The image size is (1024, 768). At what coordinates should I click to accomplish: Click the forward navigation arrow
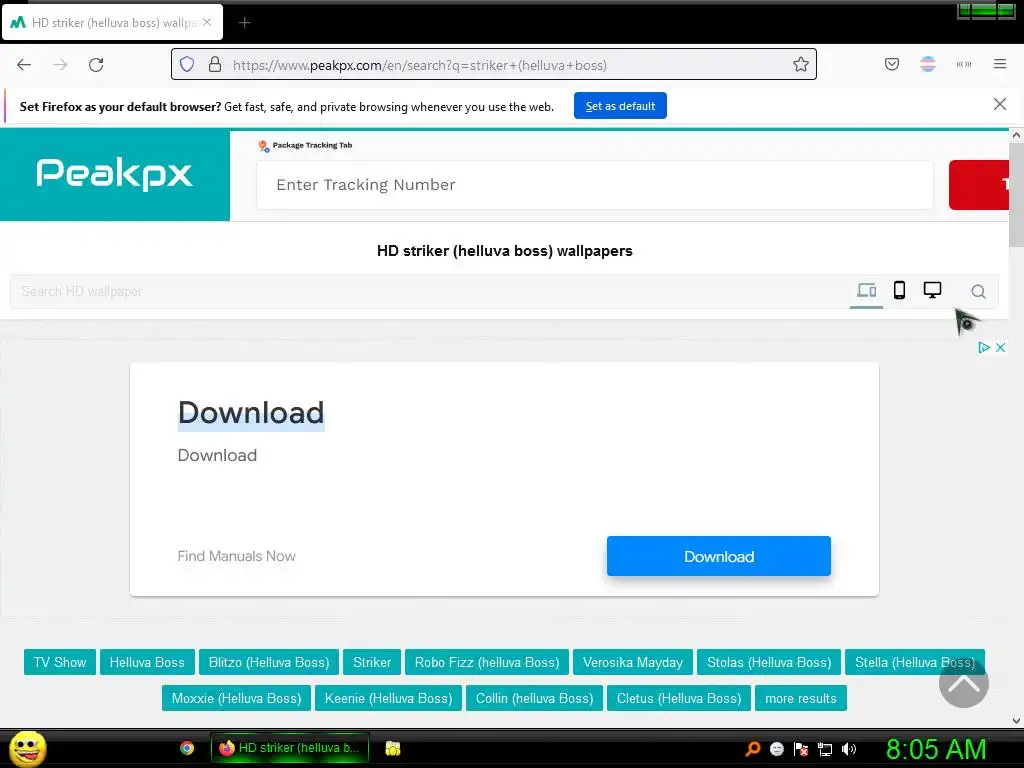click(x=60, y=65)
